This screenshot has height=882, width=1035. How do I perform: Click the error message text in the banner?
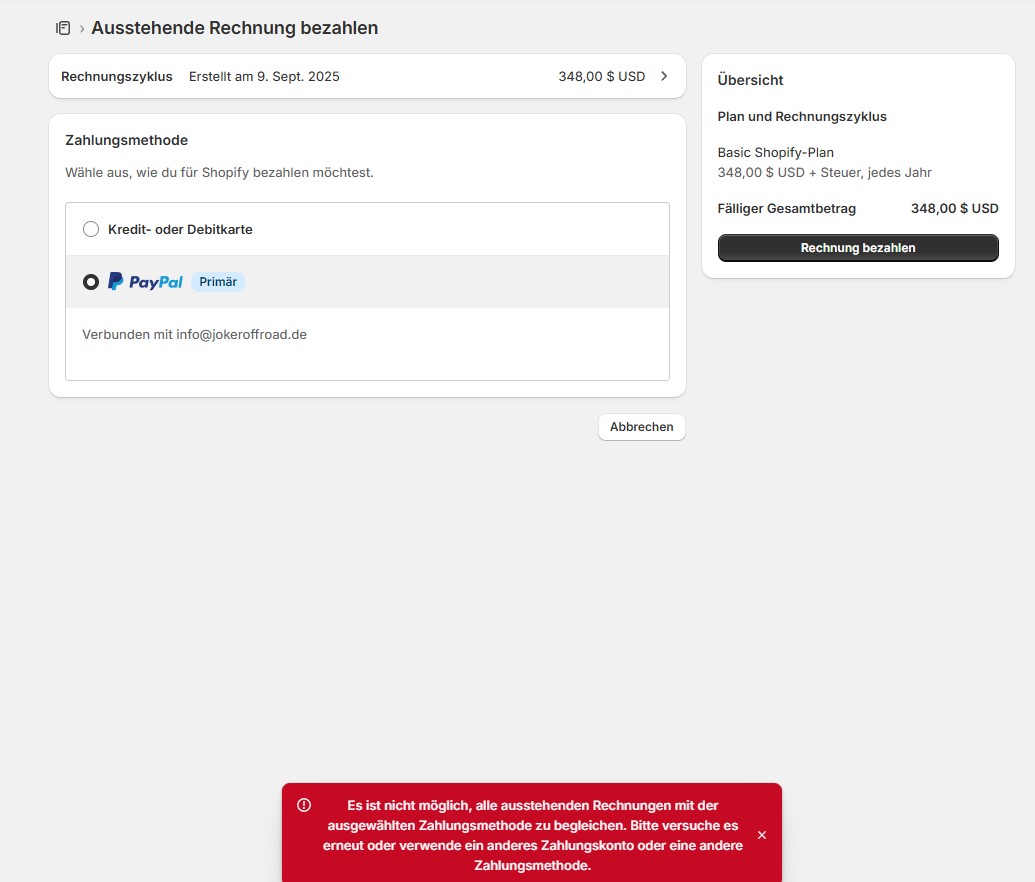pyautogui.click(x=532, y=835)
